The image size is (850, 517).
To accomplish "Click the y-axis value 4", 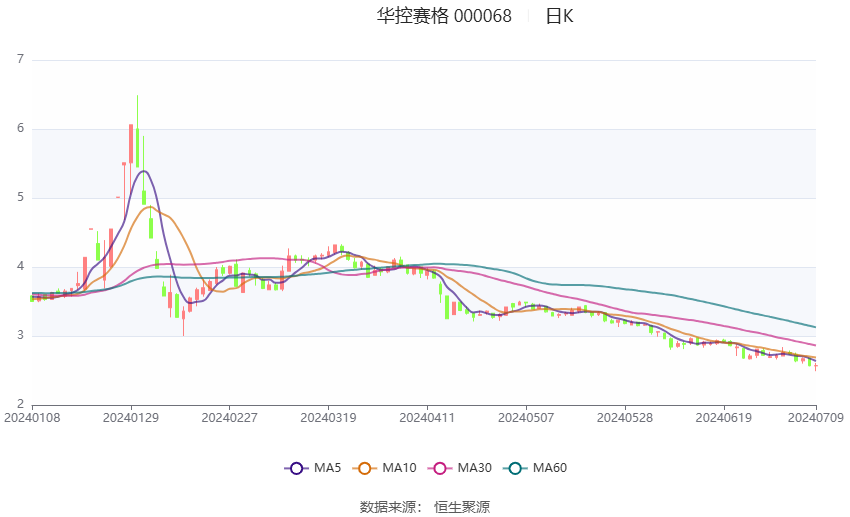I will tap(21, 266).
